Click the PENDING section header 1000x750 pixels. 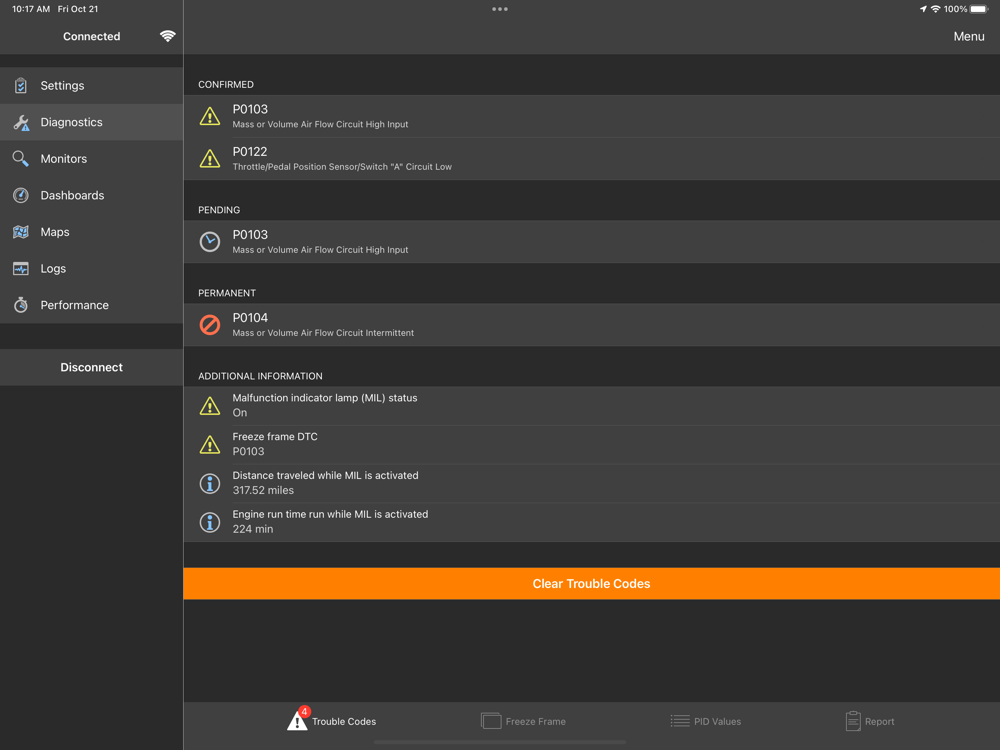[219, 210]
